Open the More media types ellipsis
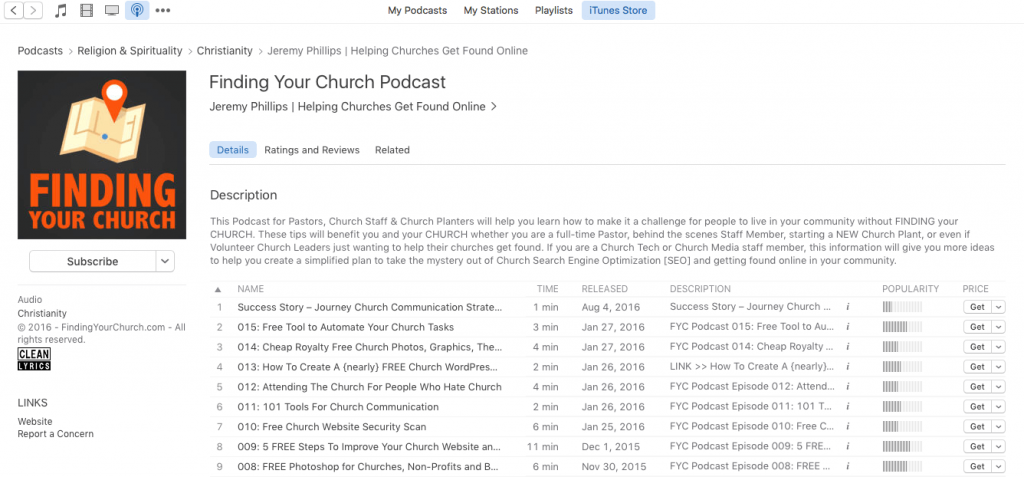The height and width of the screenshot is (477, 1024). (163, 10)
